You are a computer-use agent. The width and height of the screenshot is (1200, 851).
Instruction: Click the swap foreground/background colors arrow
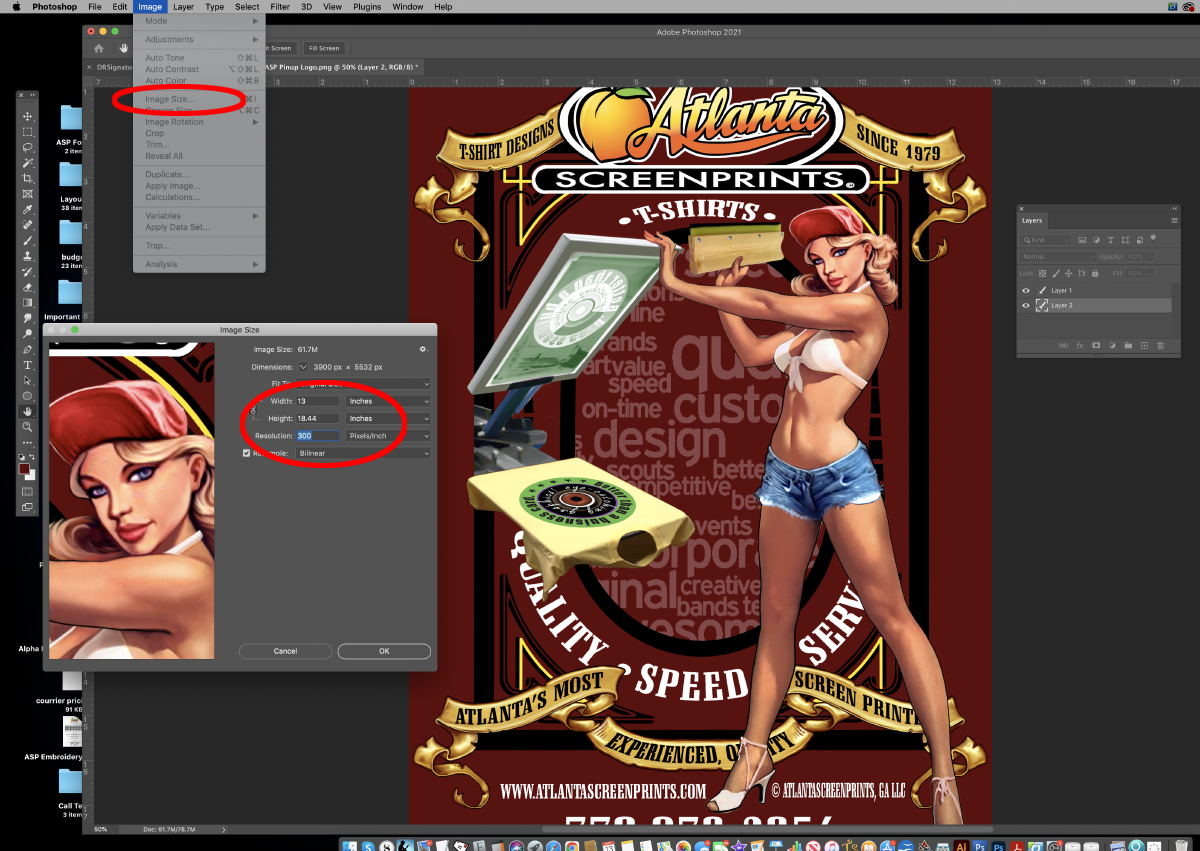click(33, 459)
